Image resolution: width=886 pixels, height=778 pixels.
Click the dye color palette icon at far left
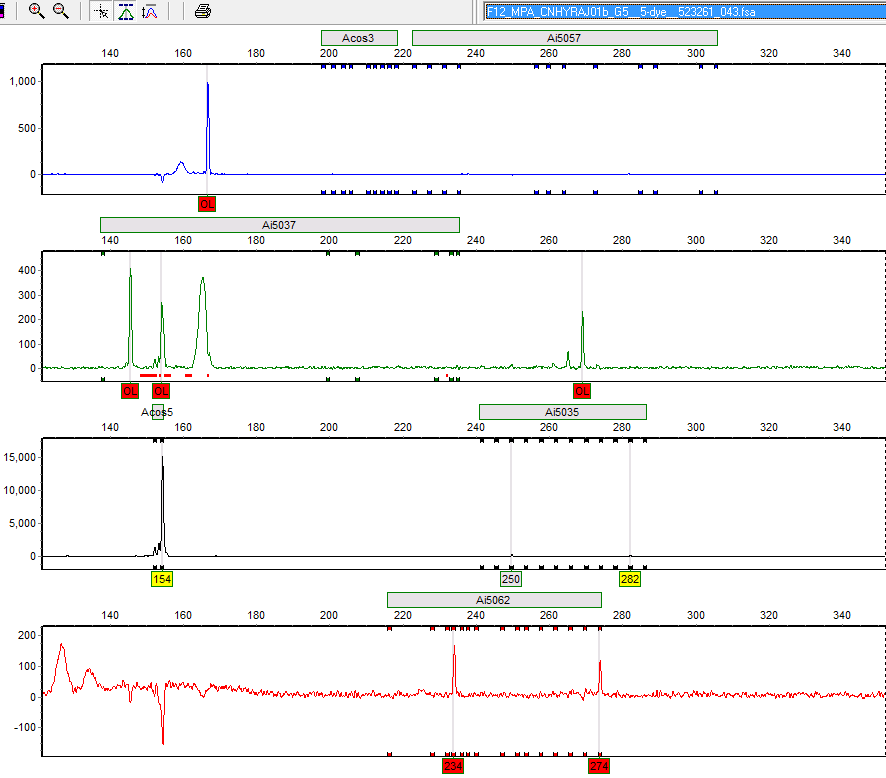point(4,11)
